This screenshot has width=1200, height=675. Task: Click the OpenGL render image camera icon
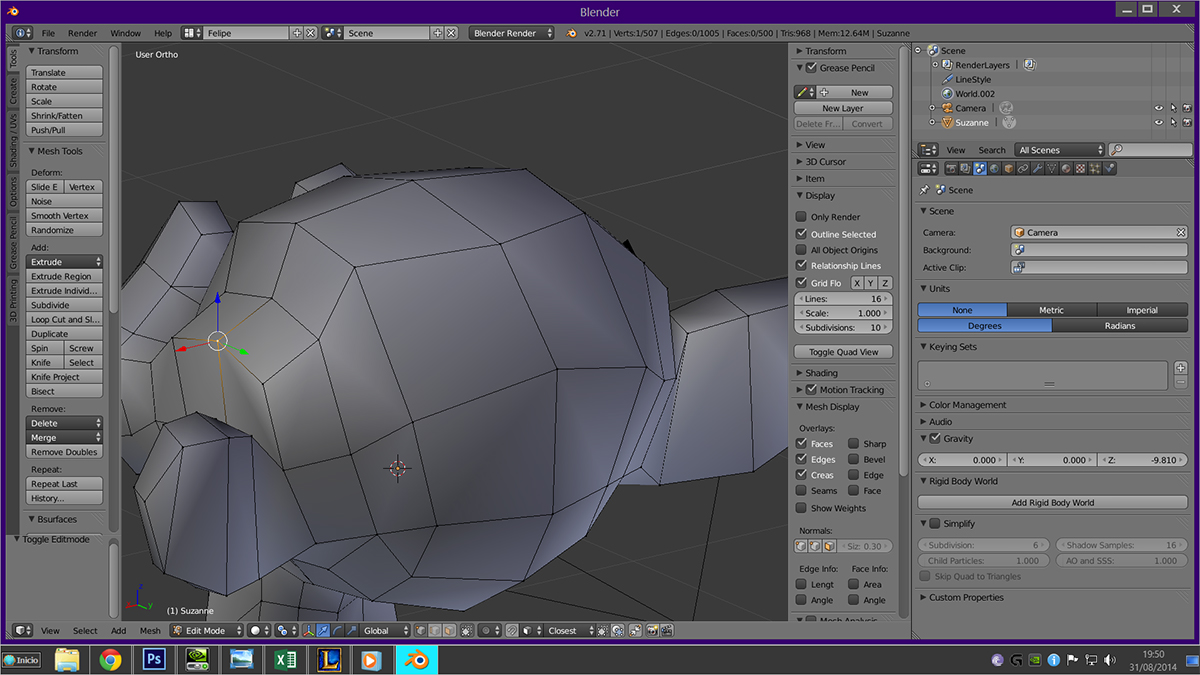pyautogui.click(x=653, y=631)
